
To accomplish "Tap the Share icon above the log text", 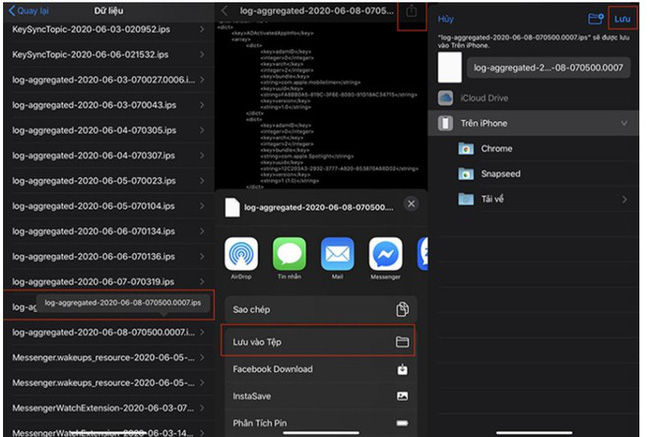I will click(411, 13).
